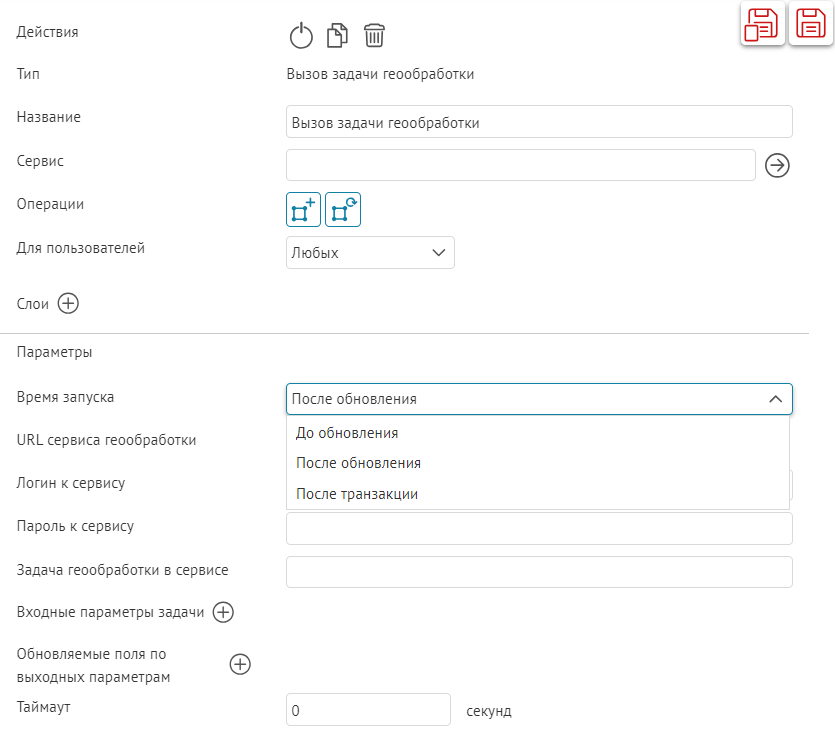The height and width of the screenshot is (734, 835).
Task: Click the arrow icon next to Сервис
Action: [777, 165]
